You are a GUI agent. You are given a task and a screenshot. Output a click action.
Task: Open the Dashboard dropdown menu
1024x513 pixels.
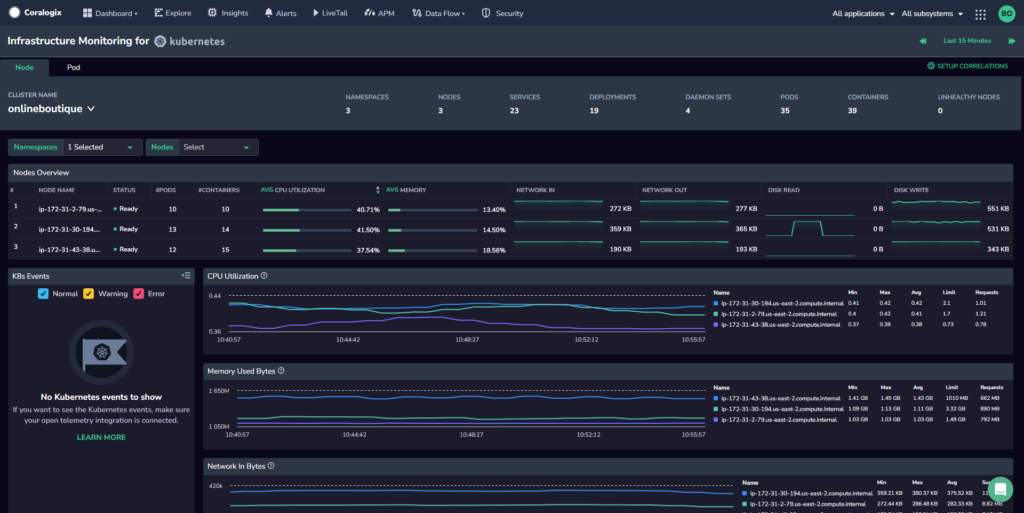point(110,13)
